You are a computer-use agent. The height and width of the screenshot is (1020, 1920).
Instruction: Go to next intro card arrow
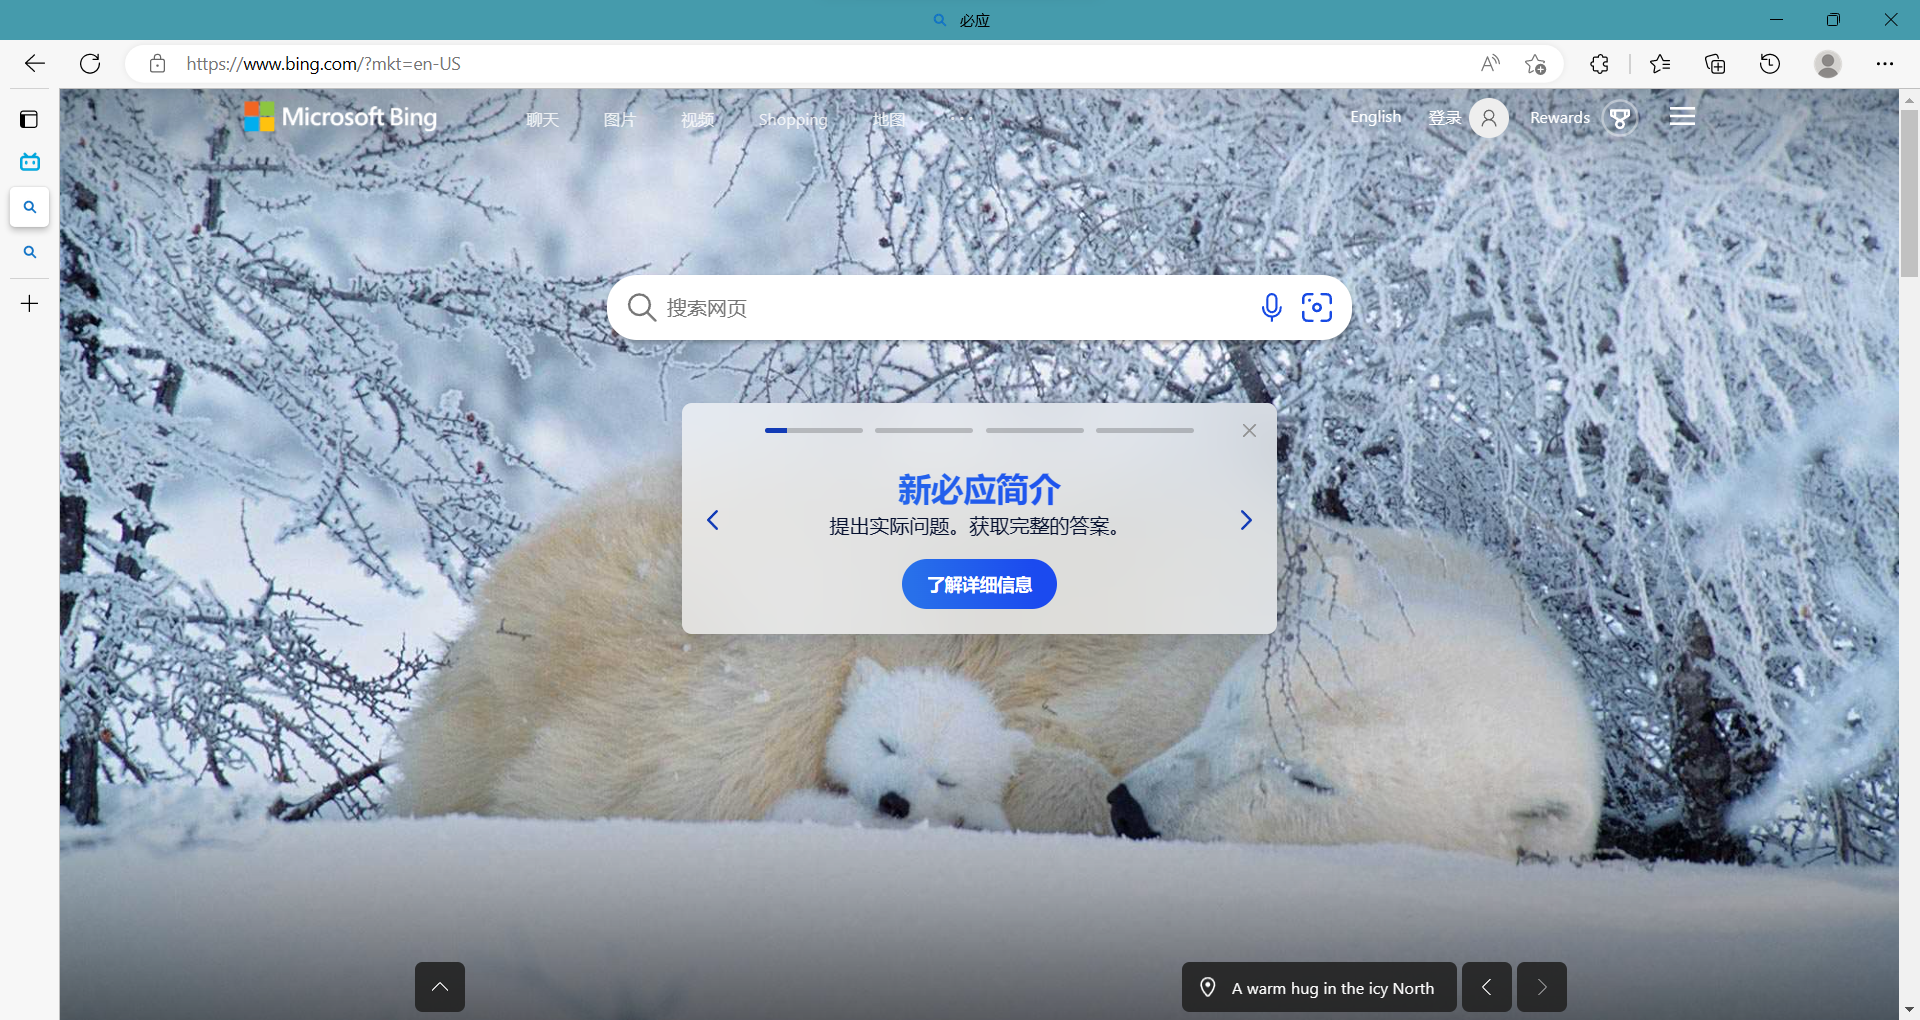click(1246, 520)
